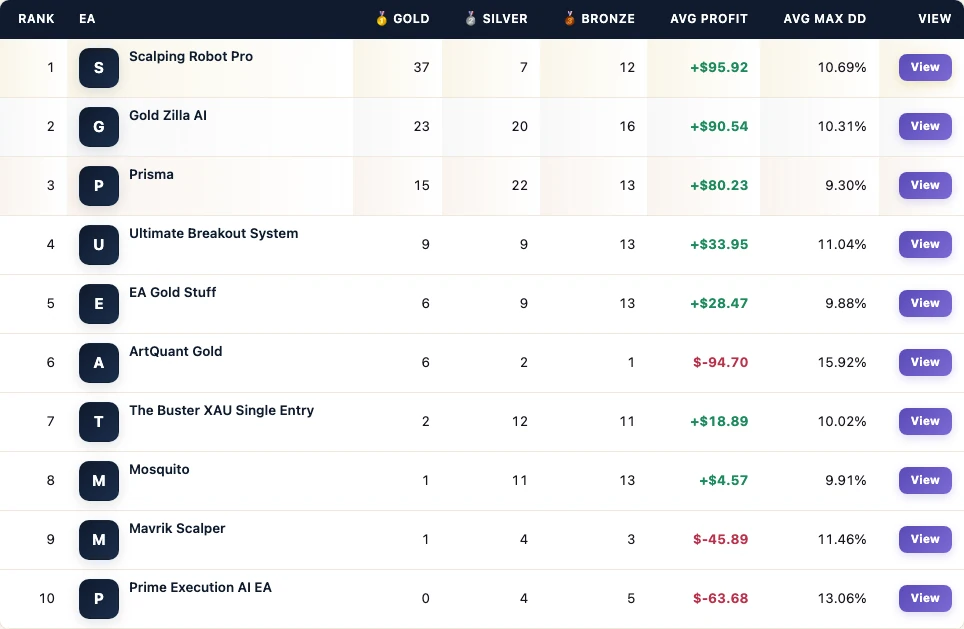Click the EA column header
The height and width of the screenshot is (629, 964).
pyautogui.click(x=87, y=19)
